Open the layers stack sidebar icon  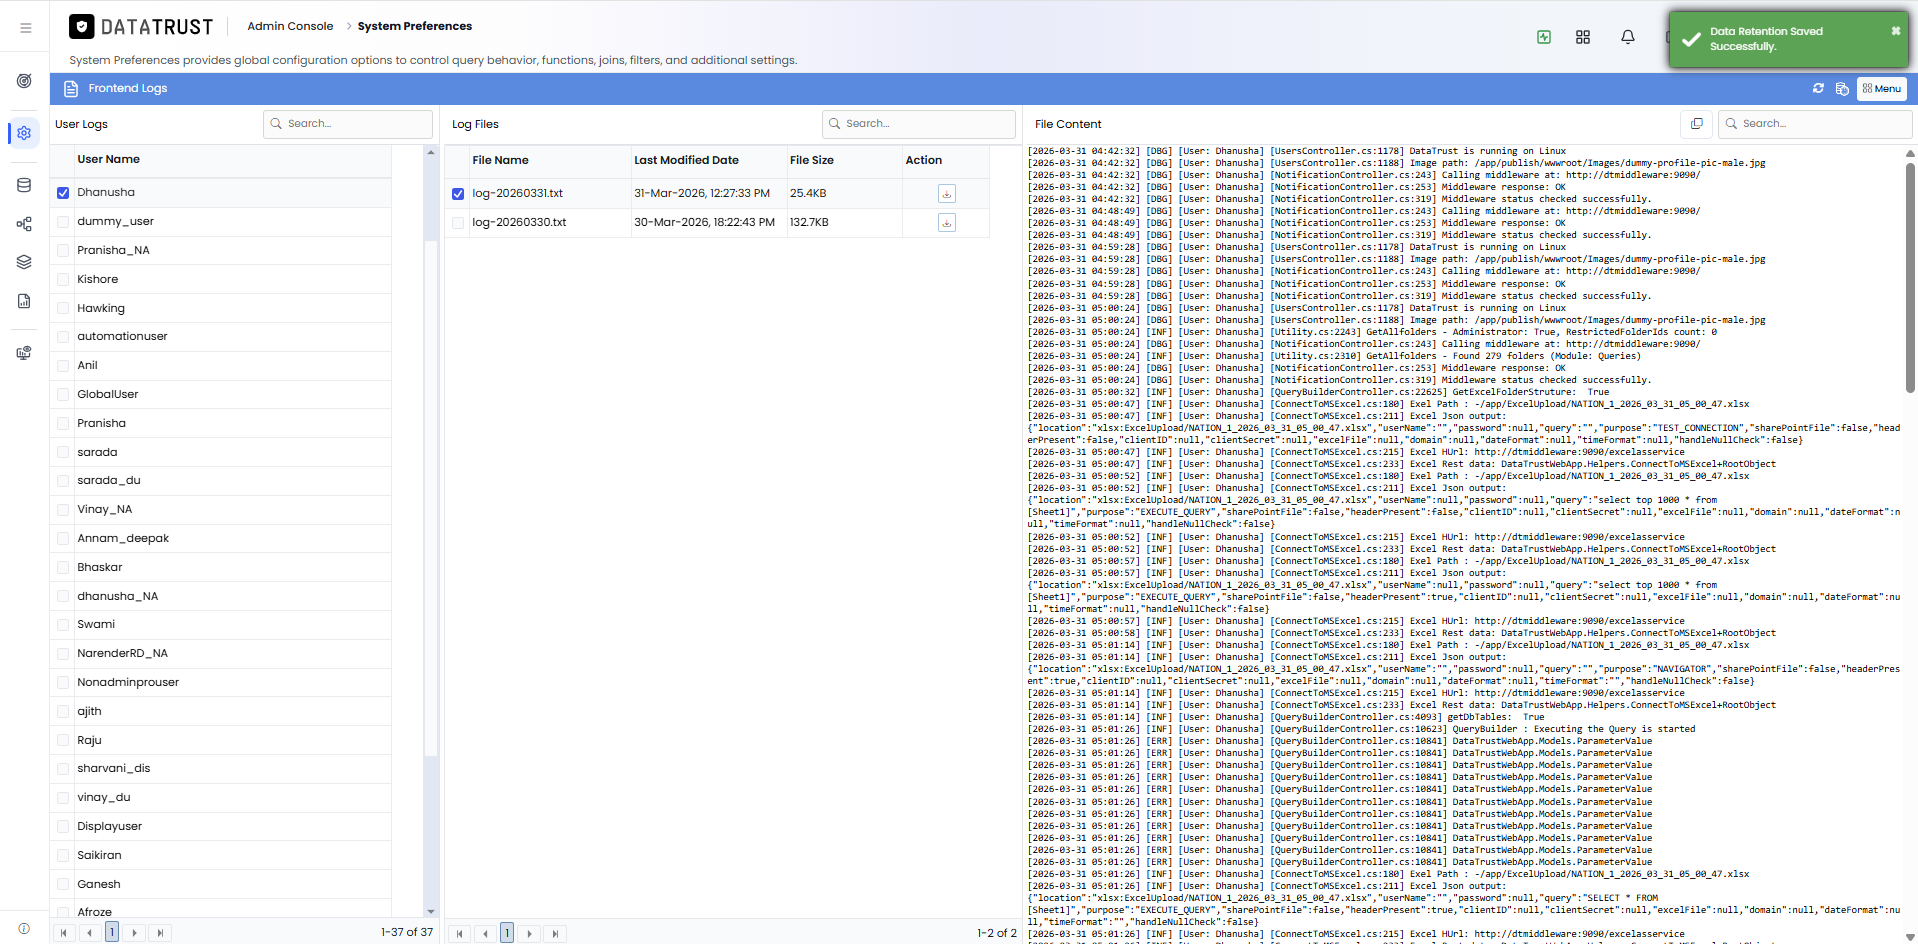pos(24,262)
